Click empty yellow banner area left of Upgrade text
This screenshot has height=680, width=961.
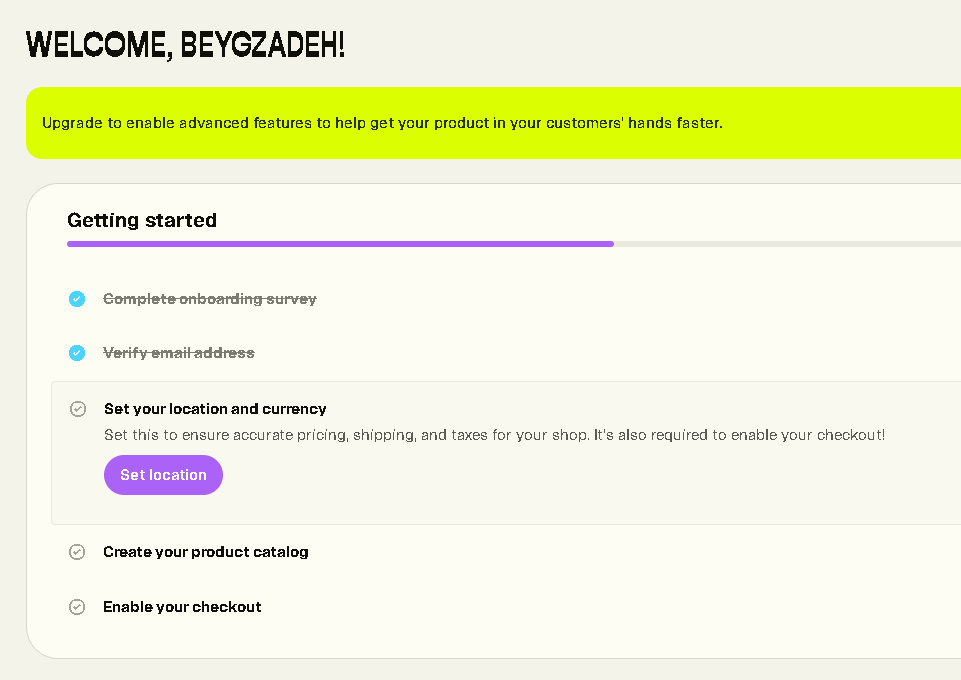(34, 124)
